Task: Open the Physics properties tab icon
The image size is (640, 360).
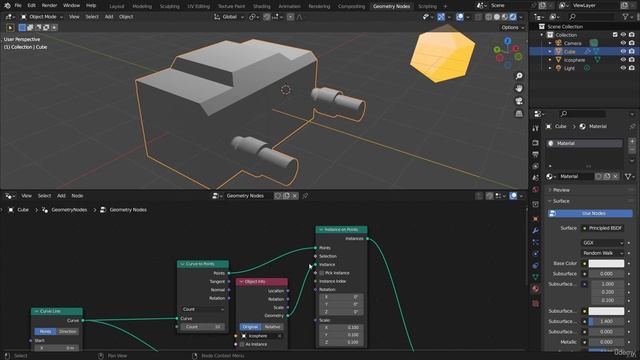Action: [x=536, y=253]
